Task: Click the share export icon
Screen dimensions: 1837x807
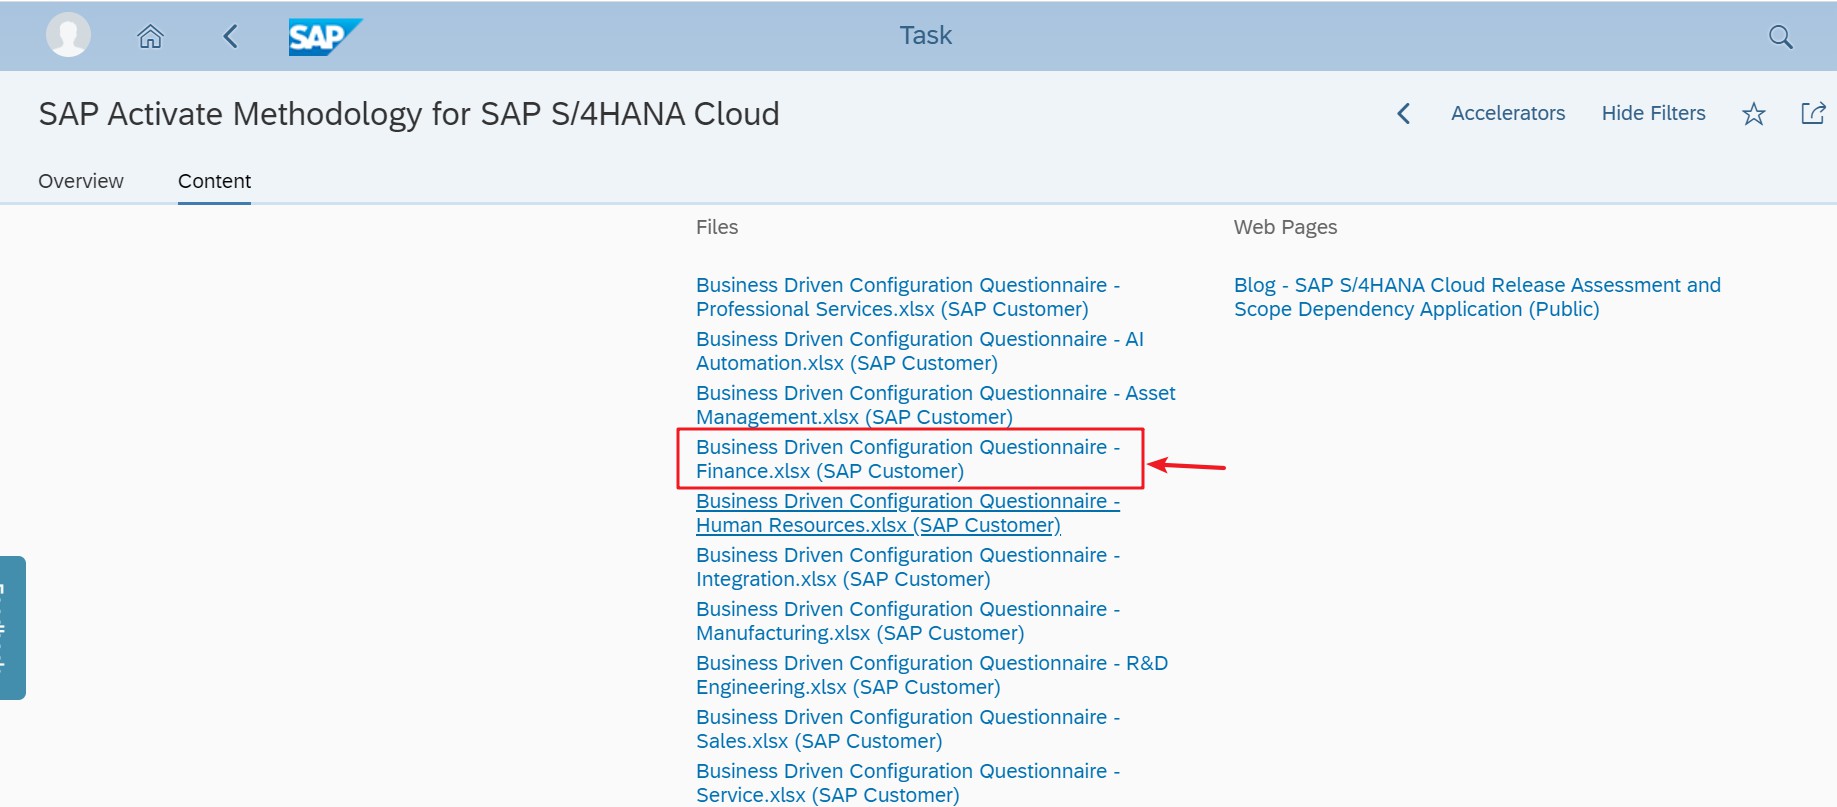Action: (x=1812, y=113)
